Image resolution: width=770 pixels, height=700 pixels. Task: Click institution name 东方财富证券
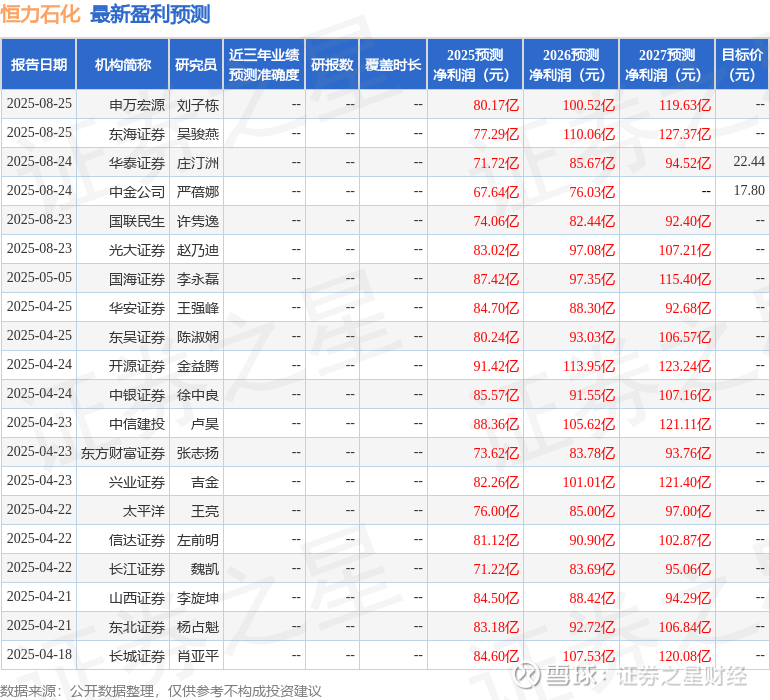coord(123,453)
